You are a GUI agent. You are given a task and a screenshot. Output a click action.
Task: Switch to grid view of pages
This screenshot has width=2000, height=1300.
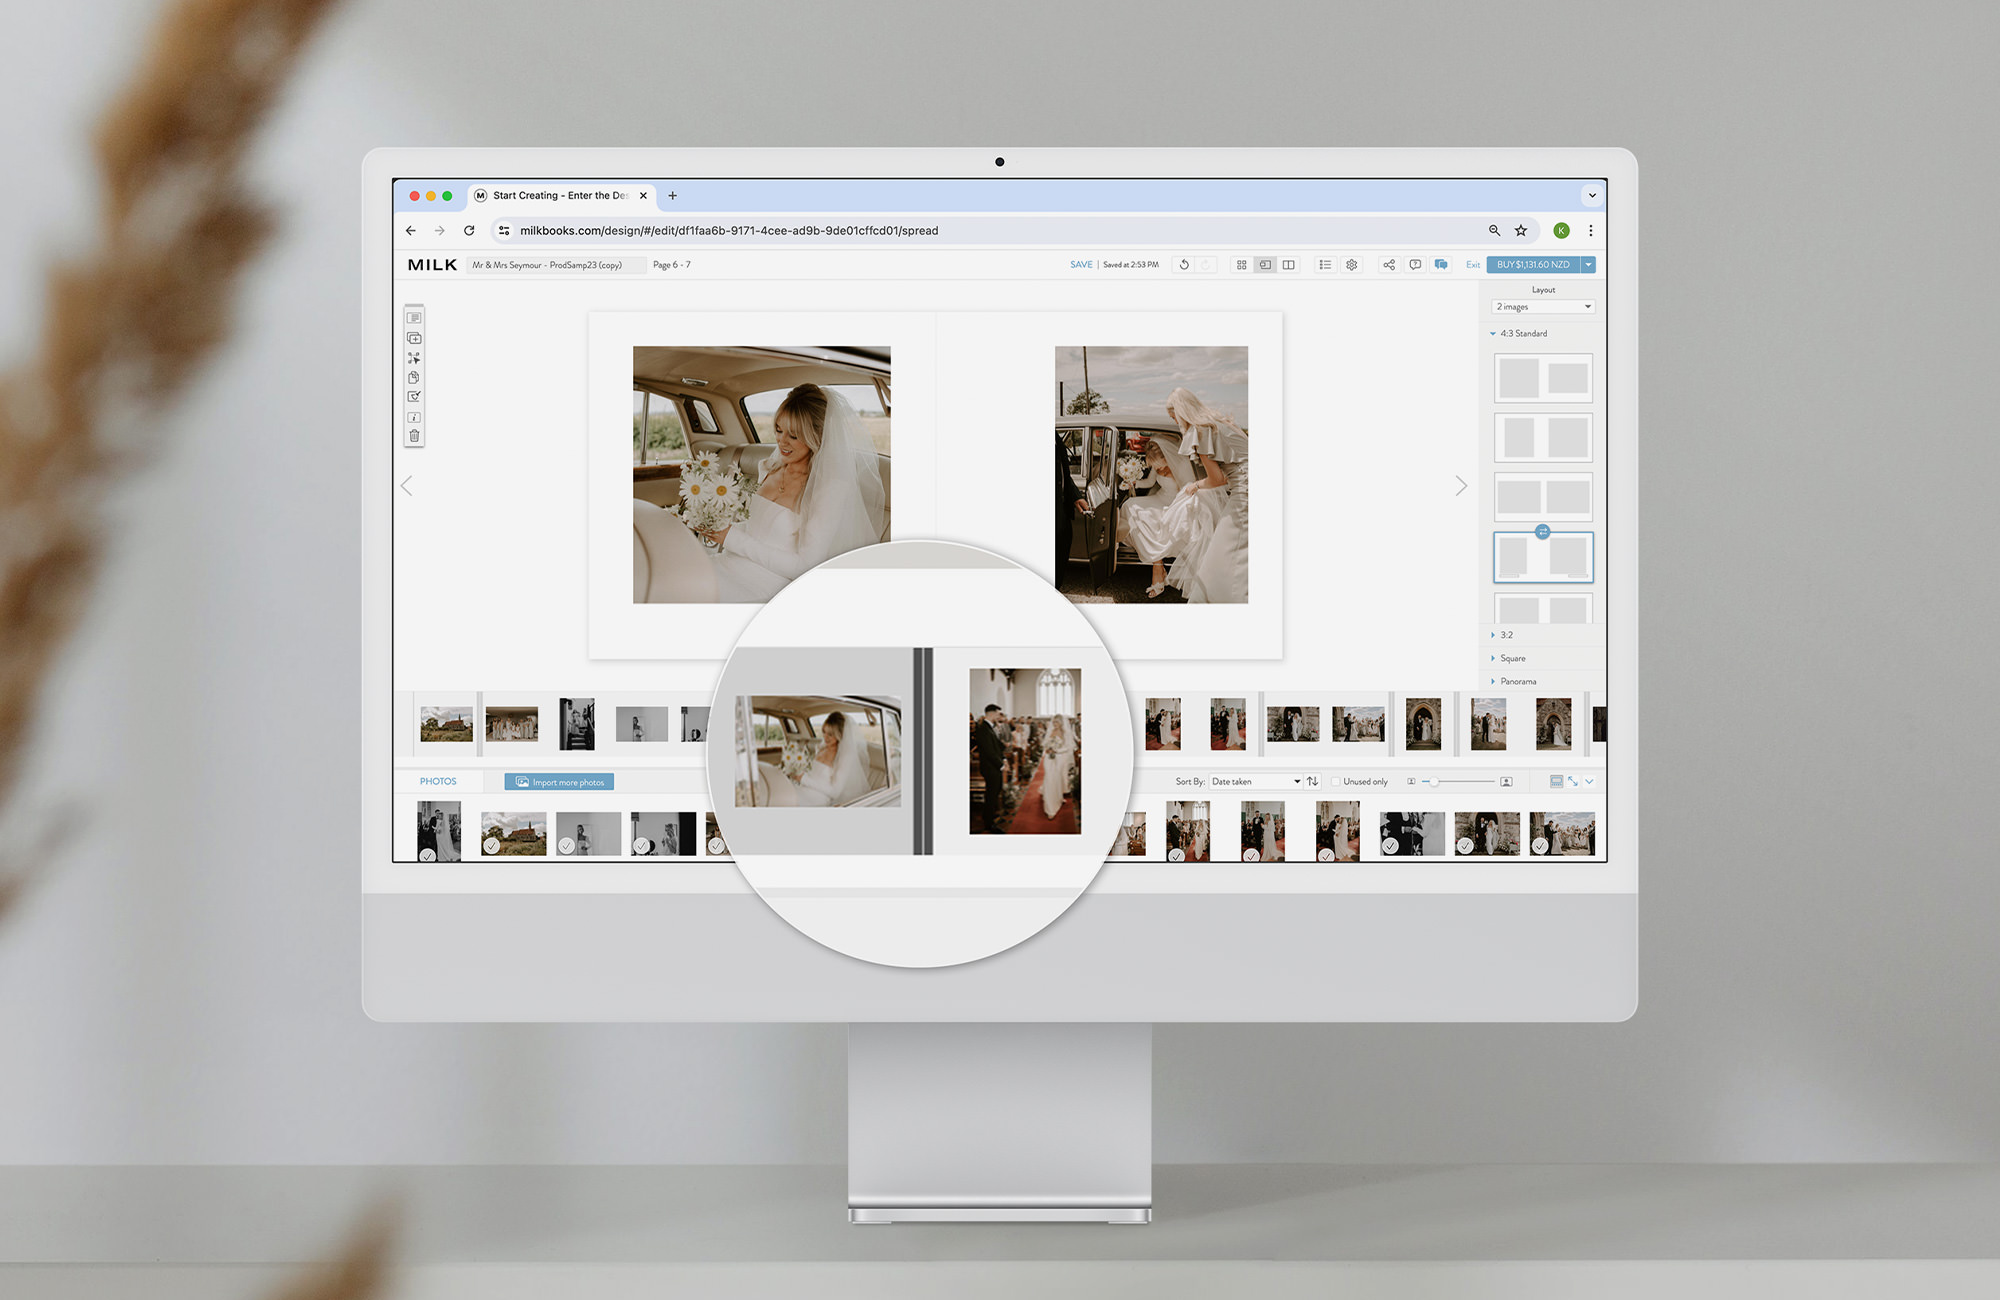tap(1242, 264)
